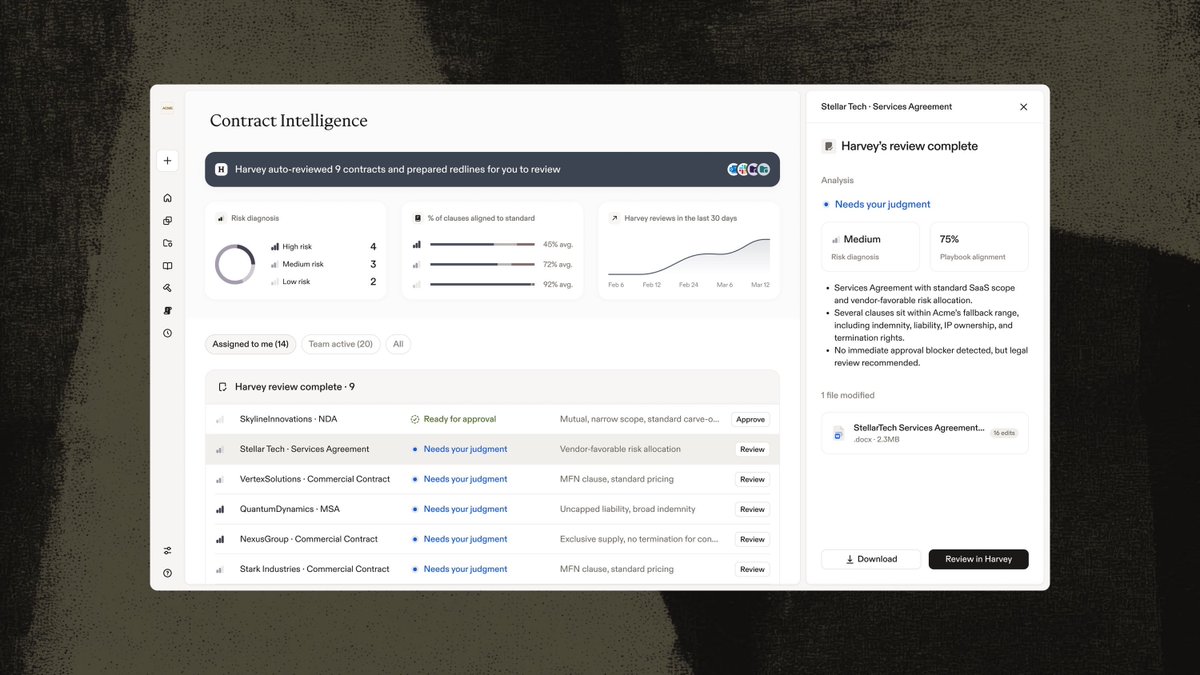This screenshot has width=1200, height=675.
Task: Select the Assigned to me (14) tab
Action: tap(250, 344)
